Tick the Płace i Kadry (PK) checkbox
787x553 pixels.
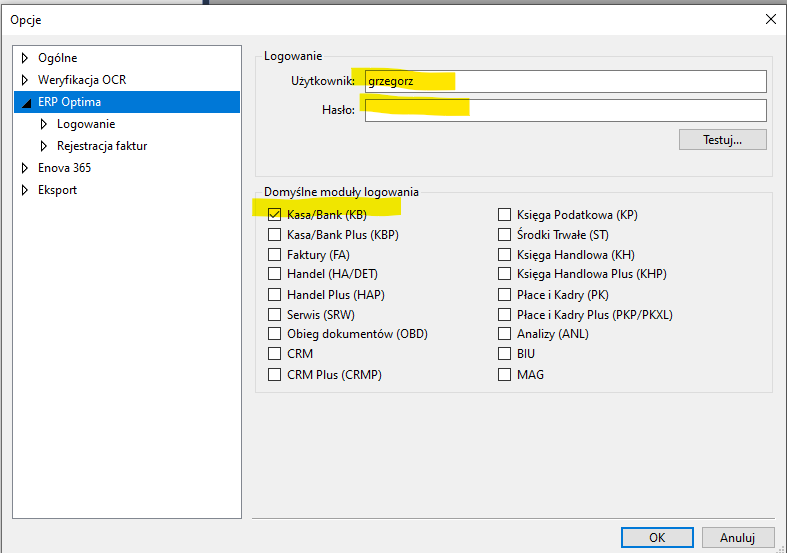point(504,295)
